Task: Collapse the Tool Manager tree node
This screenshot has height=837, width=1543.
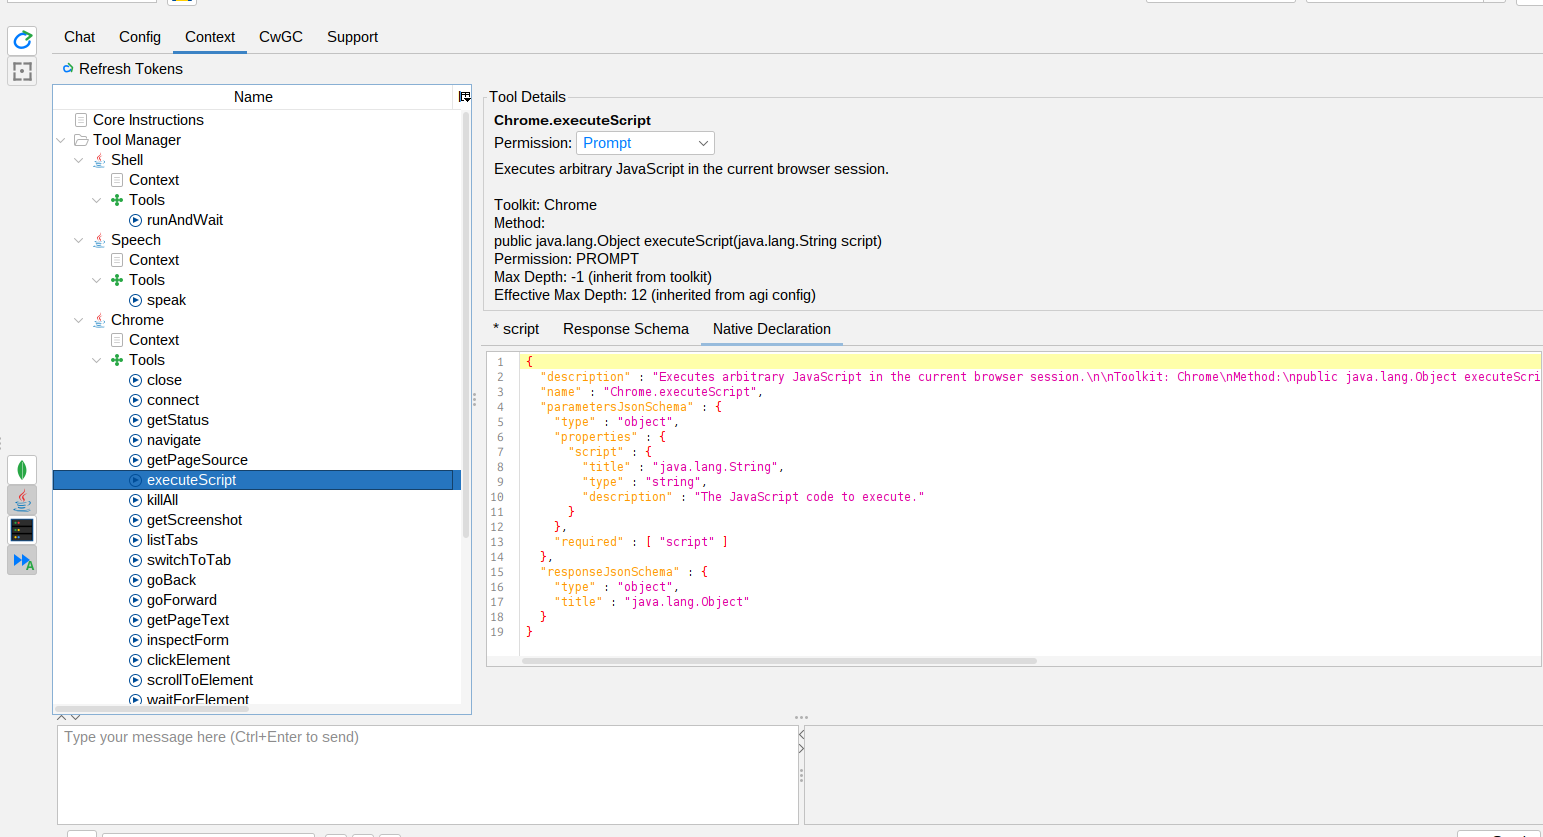Action: [61, 140]
